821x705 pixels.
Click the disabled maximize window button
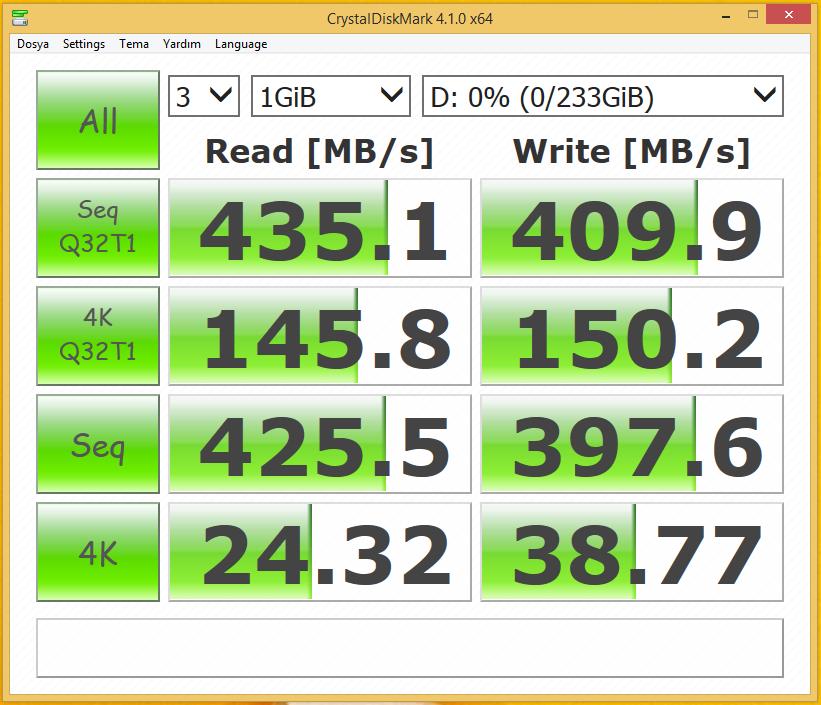753,15
